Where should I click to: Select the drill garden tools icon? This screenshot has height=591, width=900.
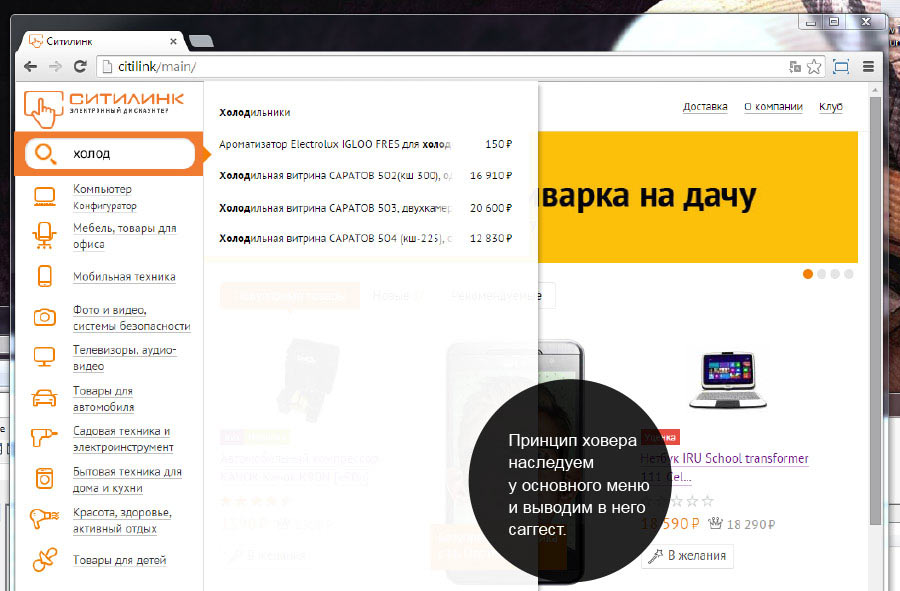[44, 438]
